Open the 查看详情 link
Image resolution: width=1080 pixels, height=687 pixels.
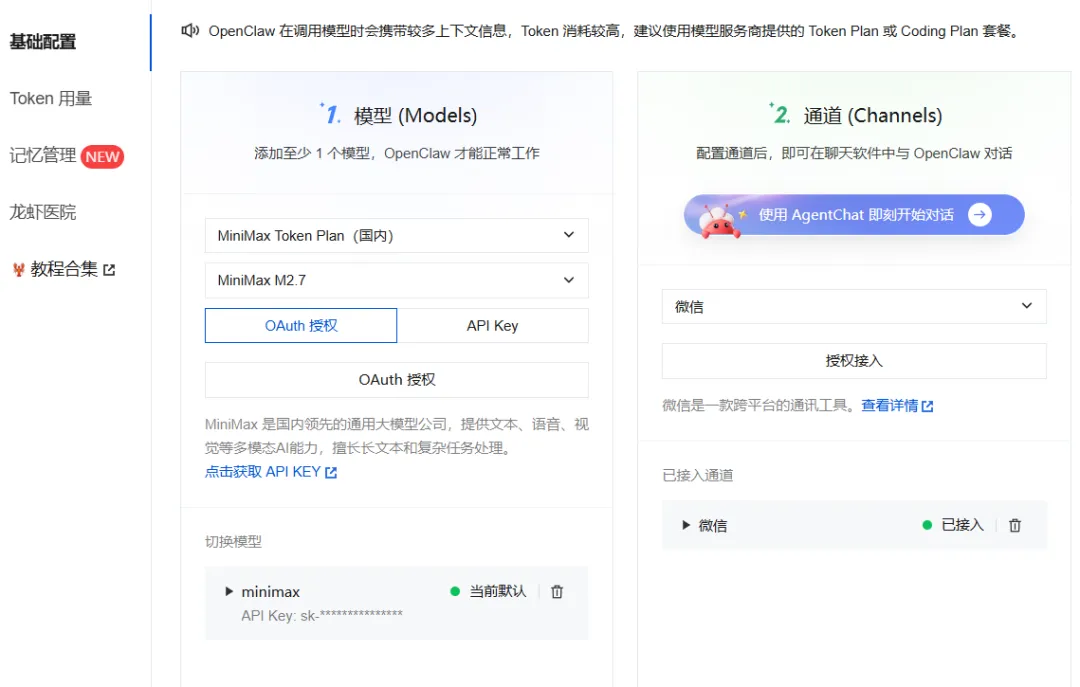tap(889, 406)
